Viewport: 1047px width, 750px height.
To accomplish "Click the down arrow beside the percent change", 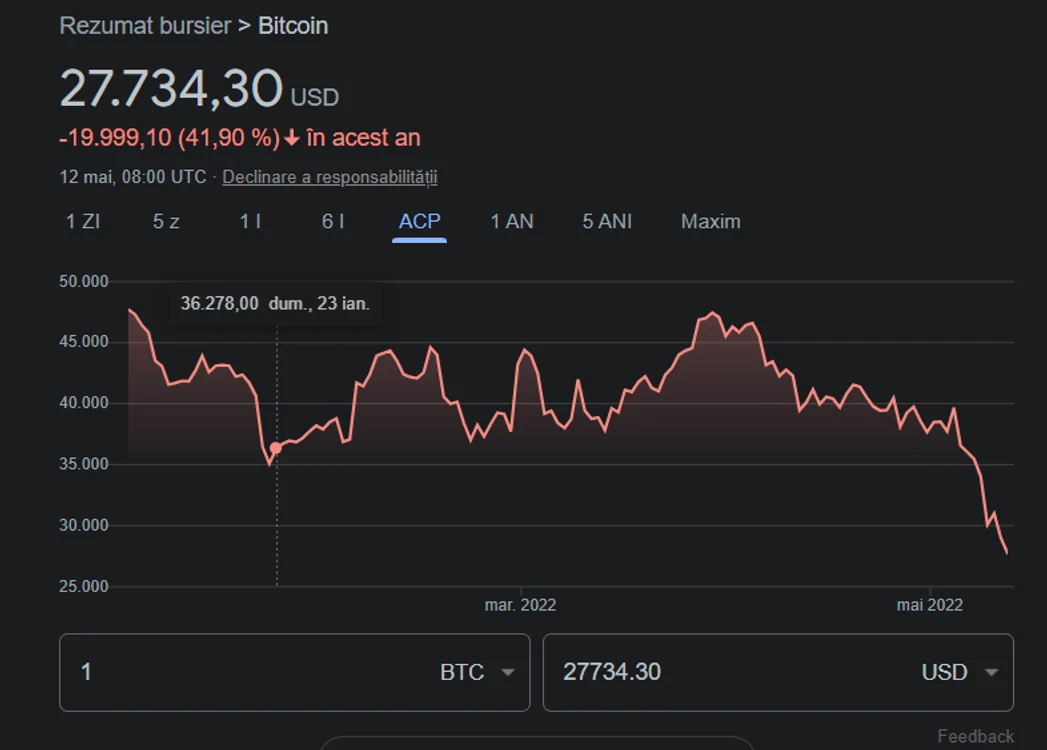I will [x=292, y=138].
